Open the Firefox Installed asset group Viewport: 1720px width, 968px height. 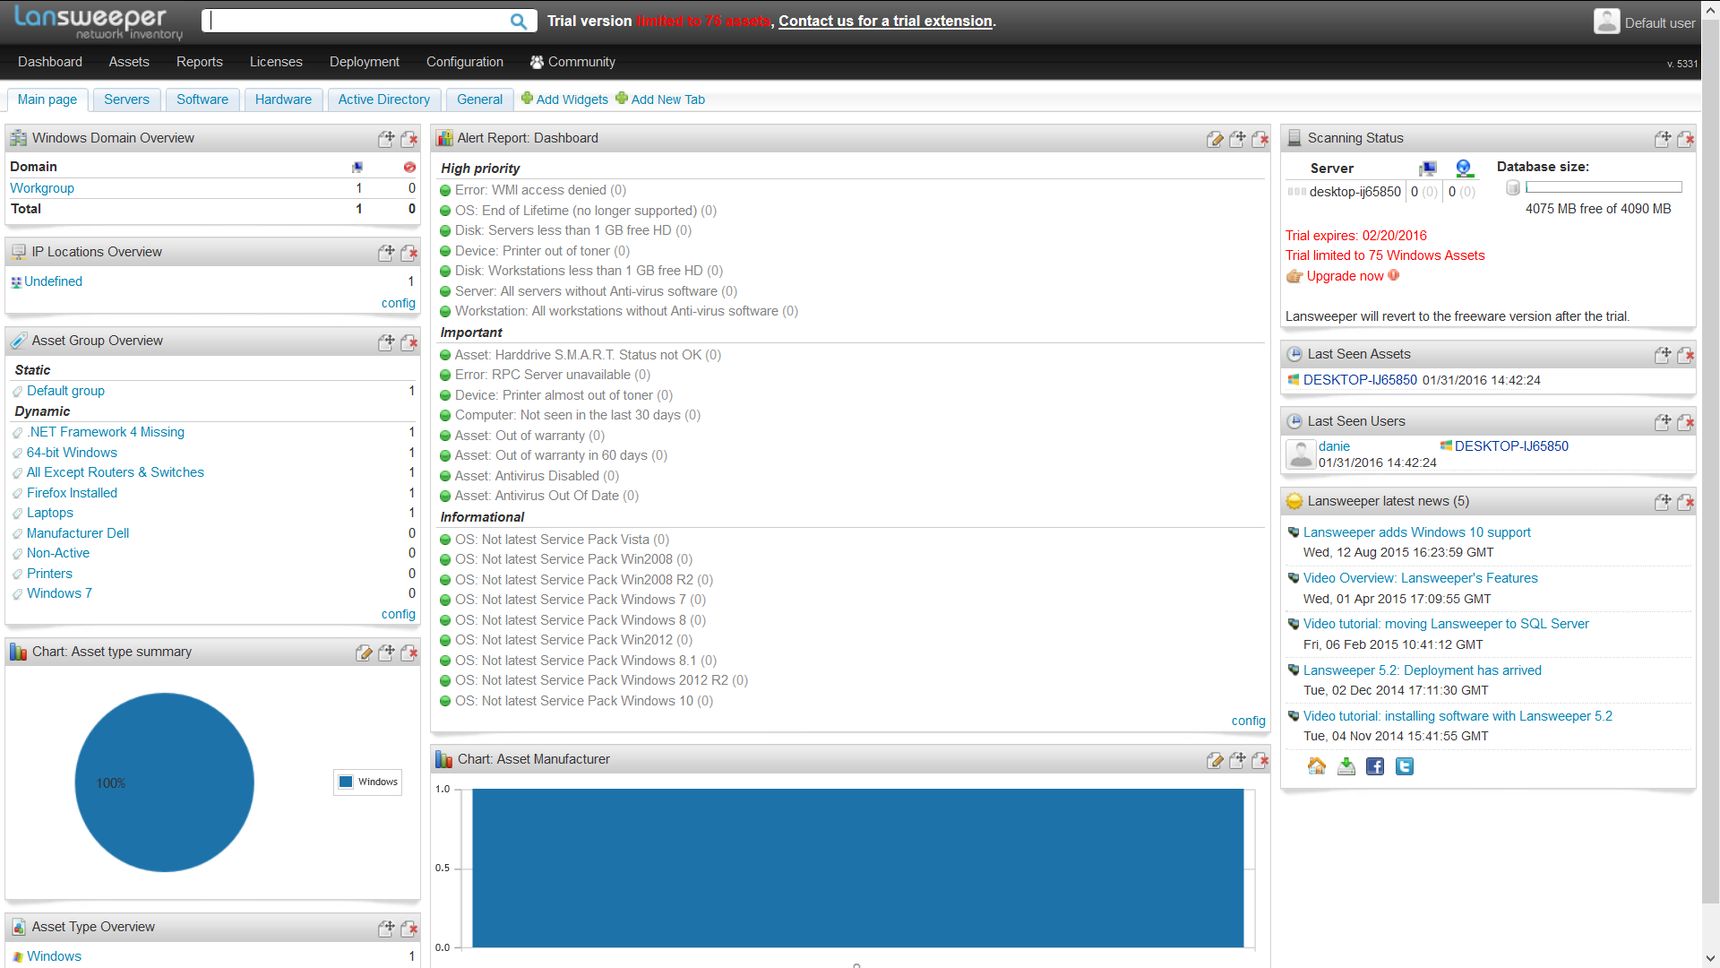pos(72,493)
